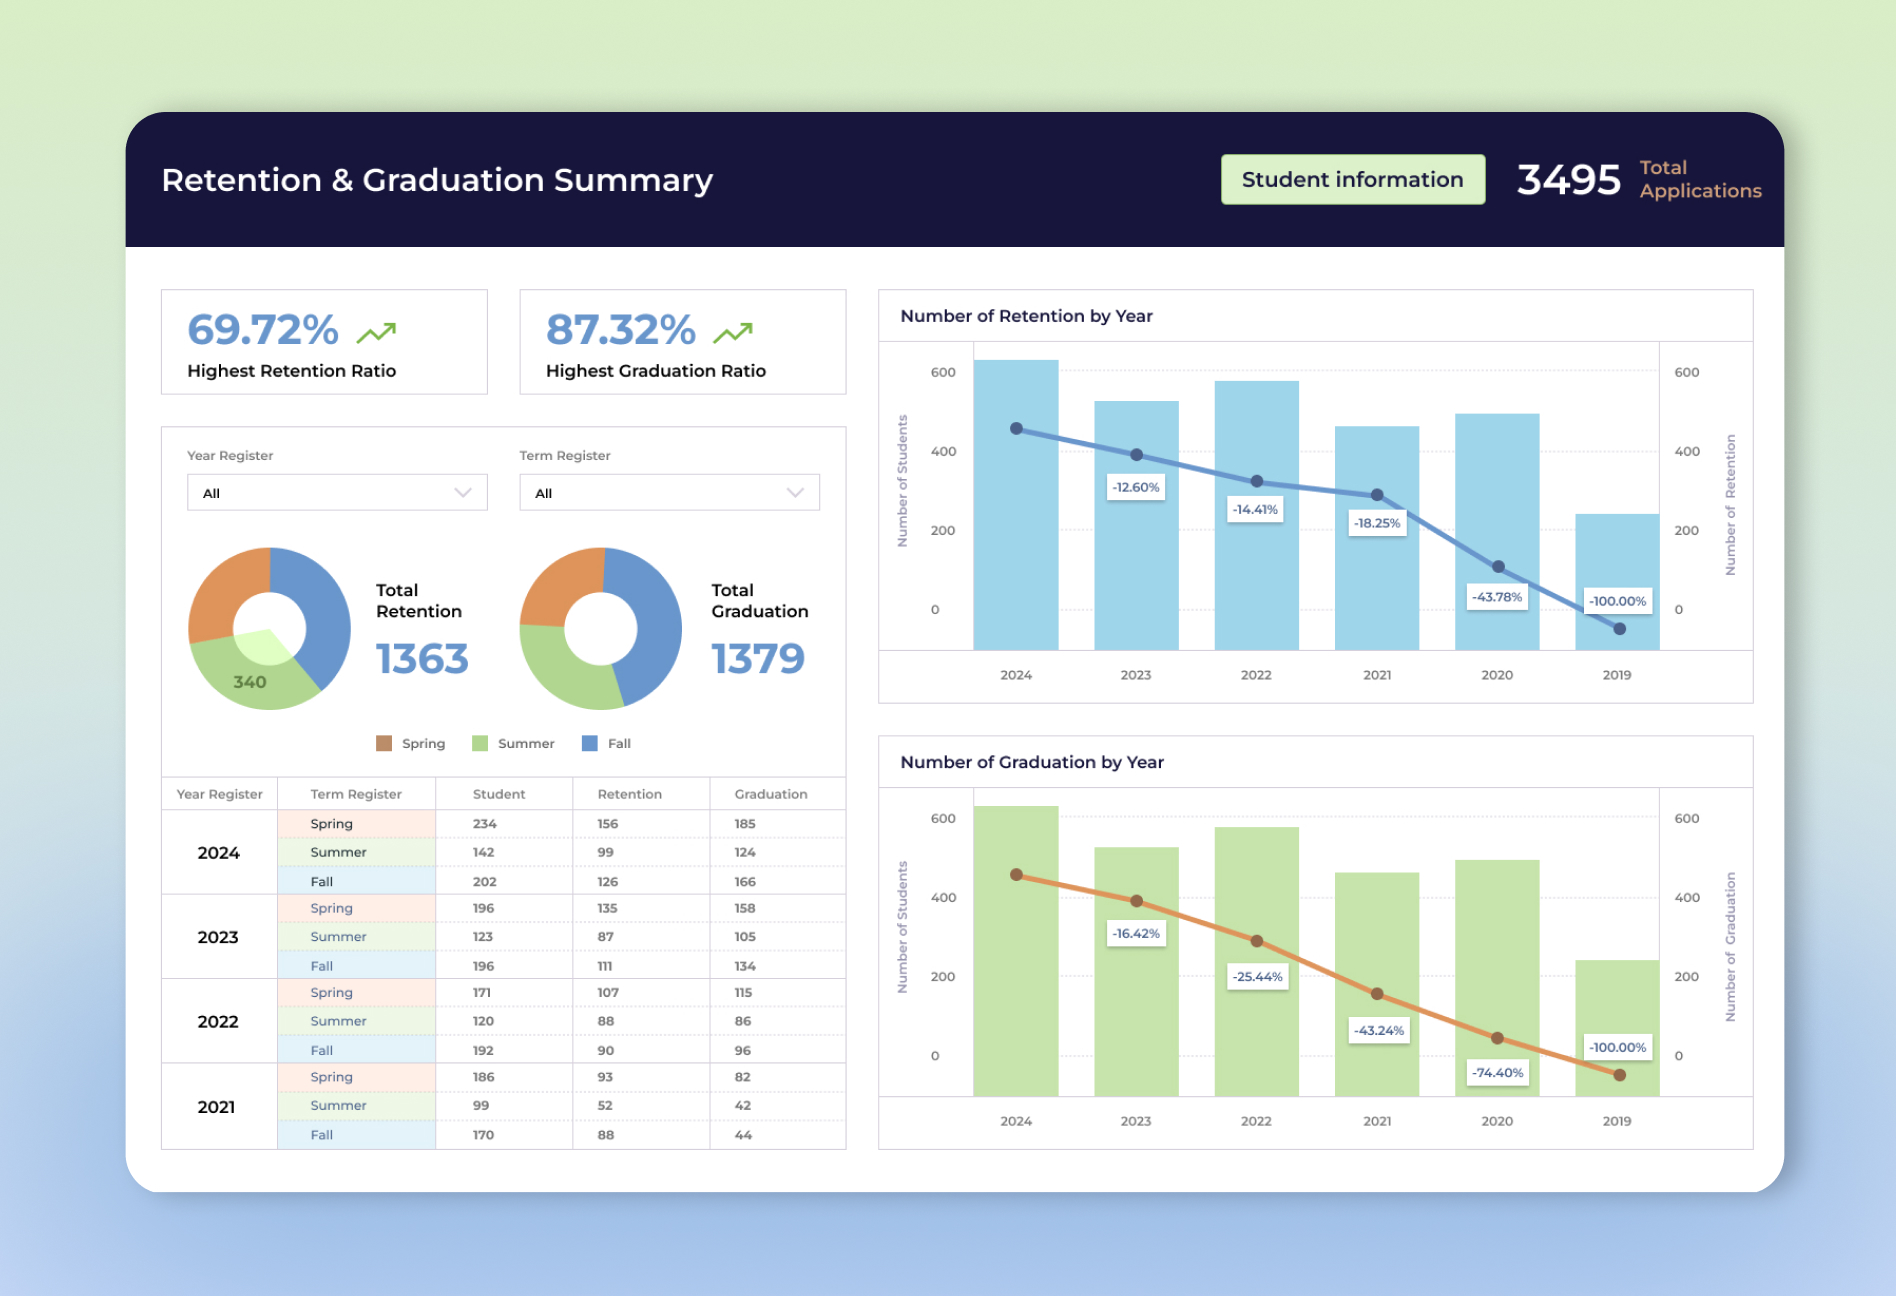Click the 1363 Total Retention figure
The width and height of the screenshot is (1896, 1296).
tap(422, 659)
